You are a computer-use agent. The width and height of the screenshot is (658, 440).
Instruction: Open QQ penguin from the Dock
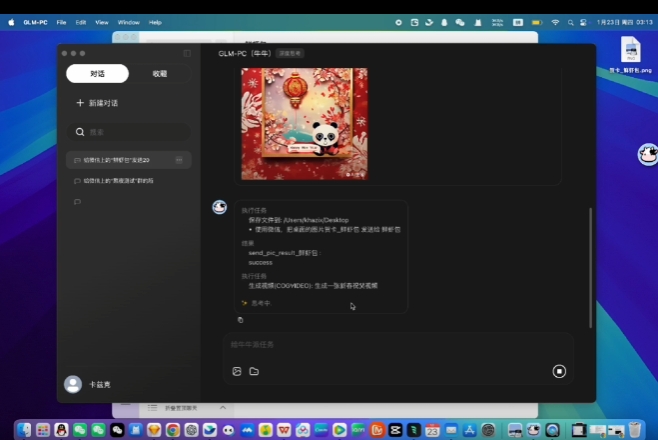click(x=61, y=430)
